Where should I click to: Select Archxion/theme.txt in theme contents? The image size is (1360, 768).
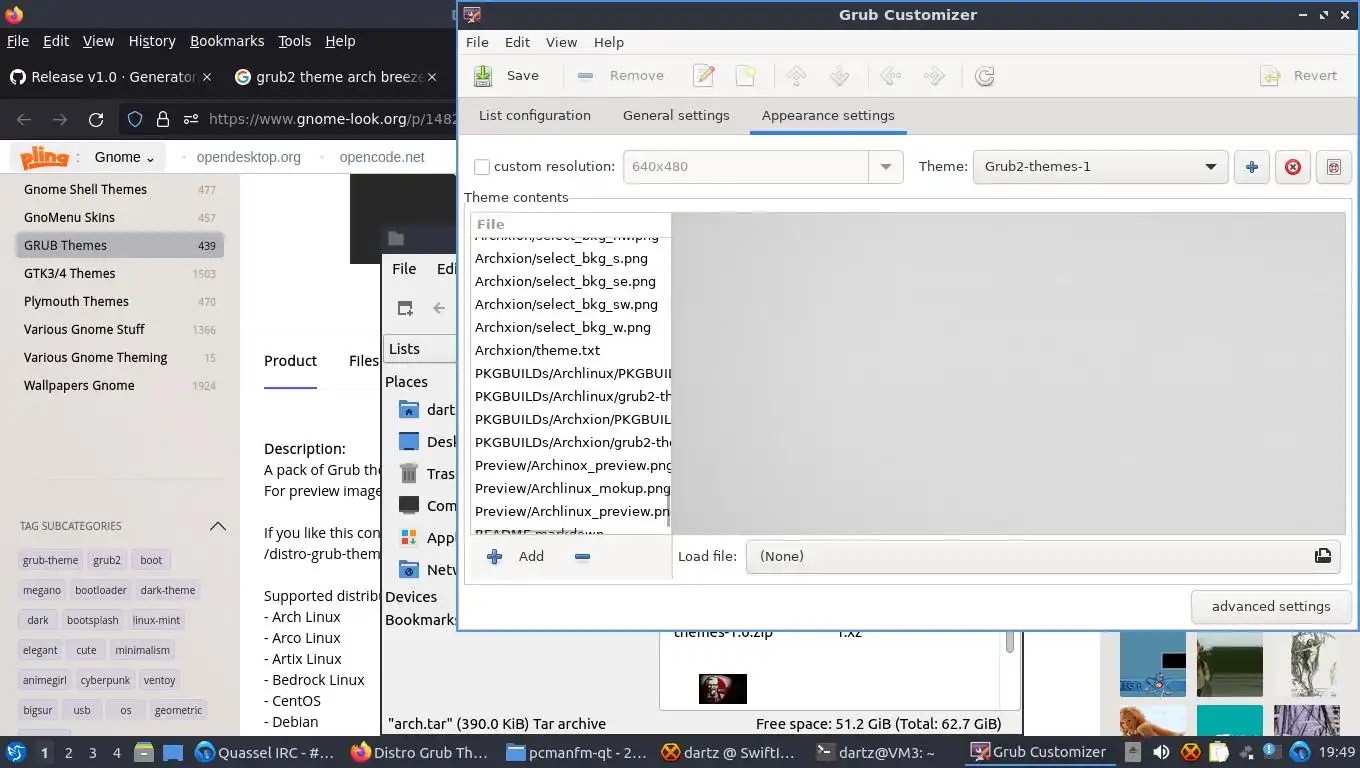(x=570, y=350)
